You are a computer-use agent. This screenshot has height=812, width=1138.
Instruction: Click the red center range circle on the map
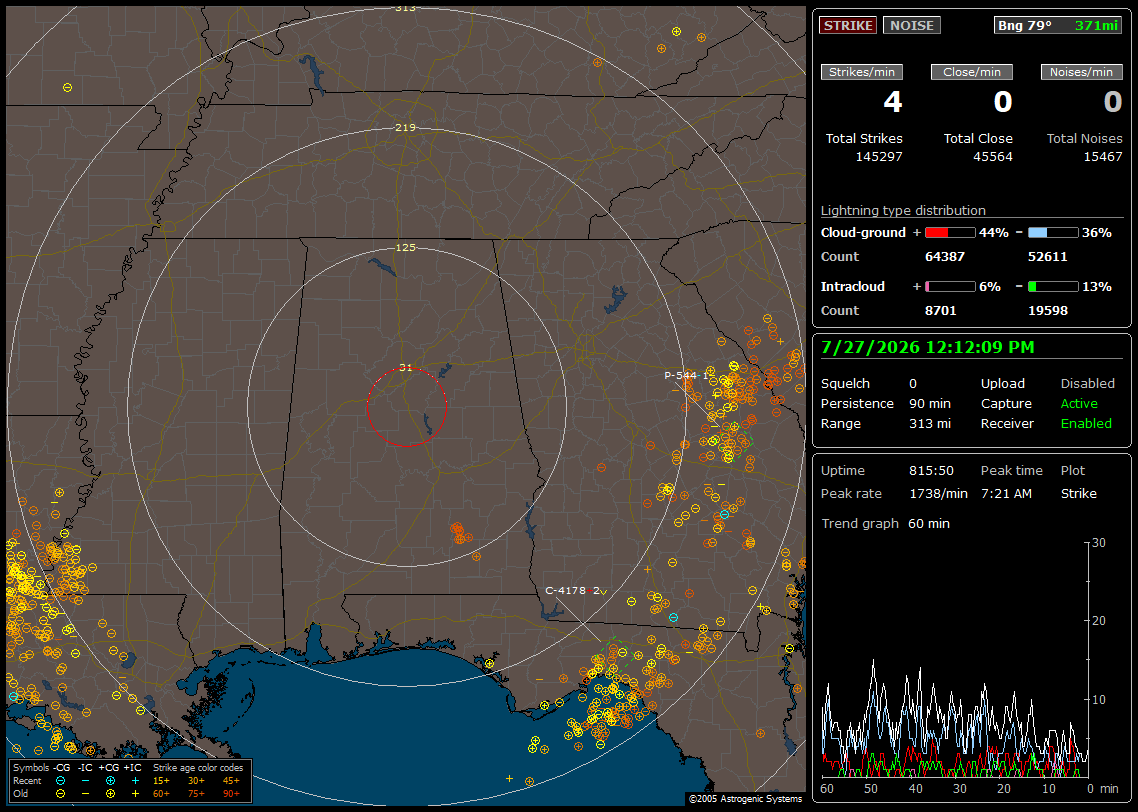pos(406,407)
